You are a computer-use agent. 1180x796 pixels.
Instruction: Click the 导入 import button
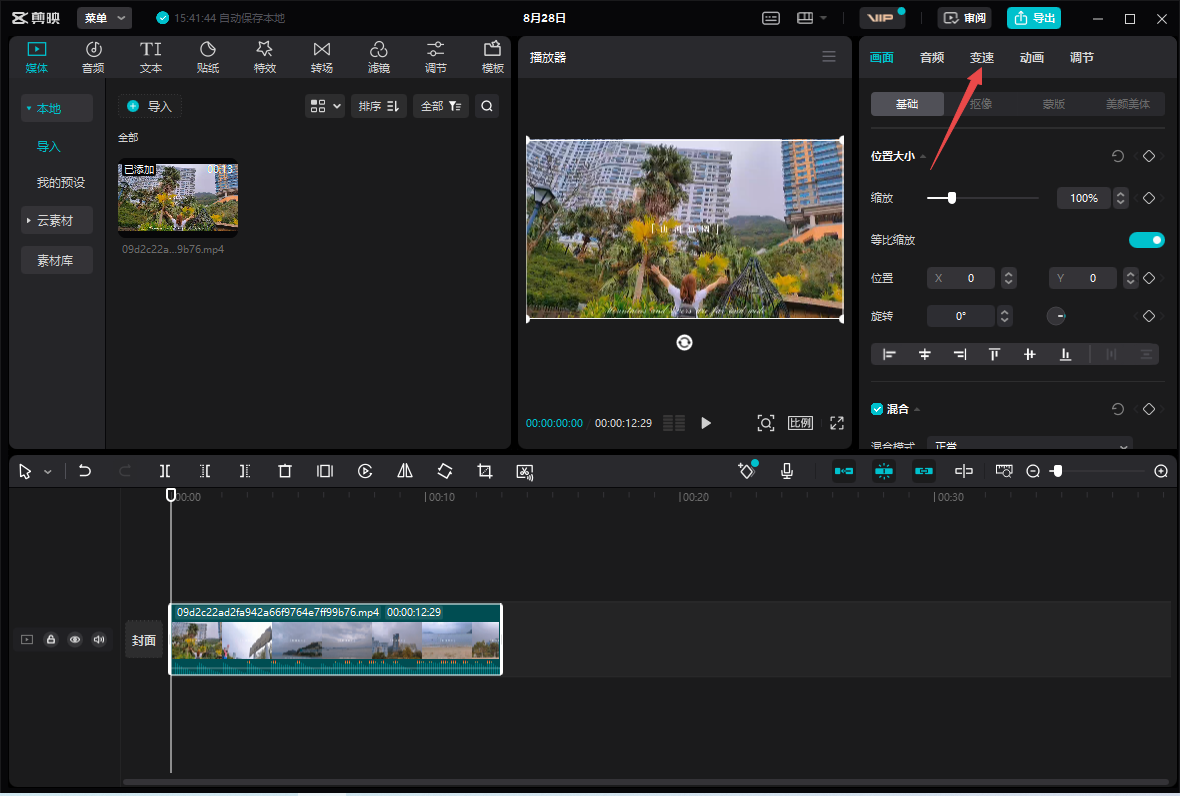point(150,106)
